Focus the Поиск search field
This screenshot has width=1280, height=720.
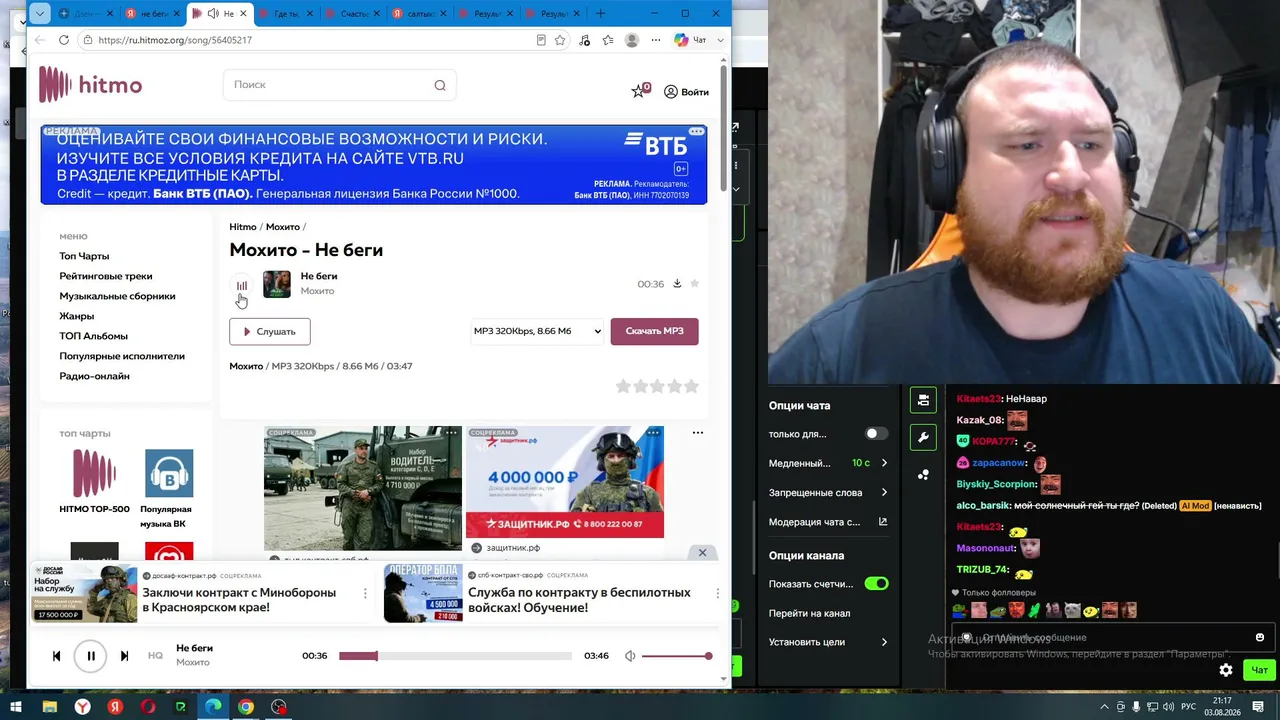[x=340, y=85]
